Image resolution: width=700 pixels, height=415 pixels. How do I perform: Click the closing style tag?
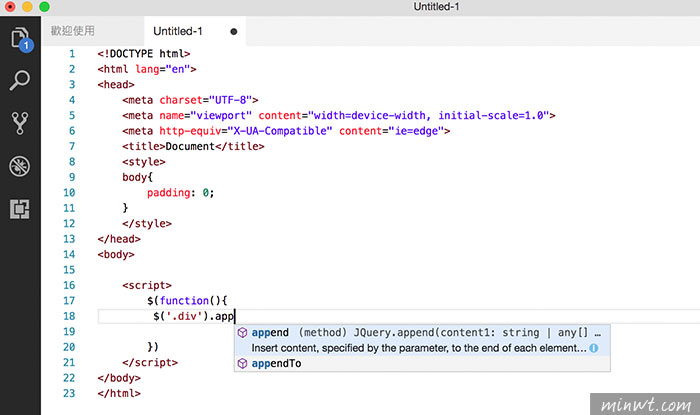pyautogui.click(x=147, y=224)
